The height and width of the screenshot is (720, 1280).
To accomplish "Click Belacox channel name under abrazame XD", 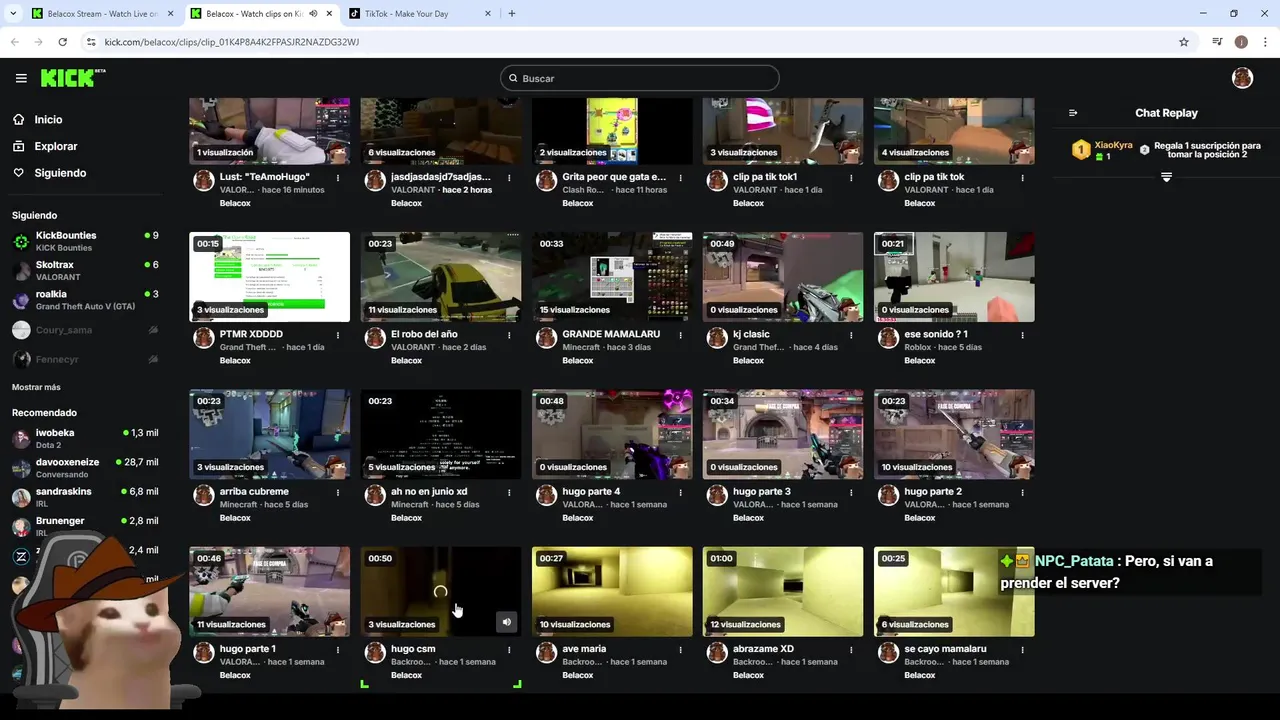I will click(x=748, y=675).
